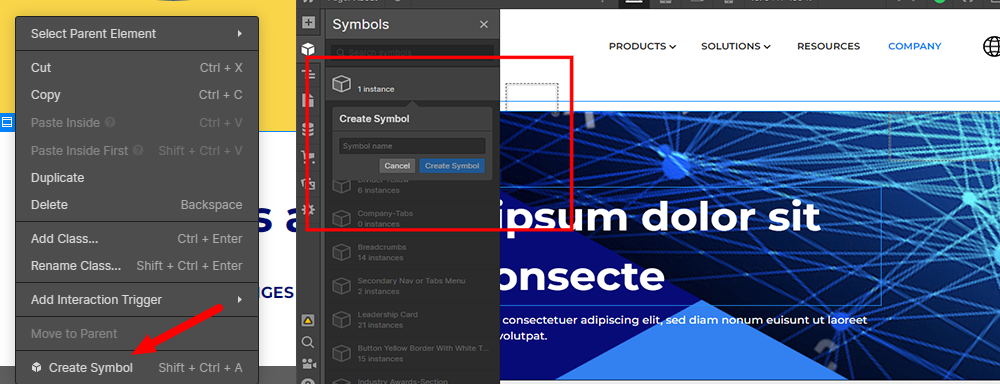This screenshot has height=384, width=1000.
Task: Click the yellow audit warning icon
Action: (x=308, y=321)
